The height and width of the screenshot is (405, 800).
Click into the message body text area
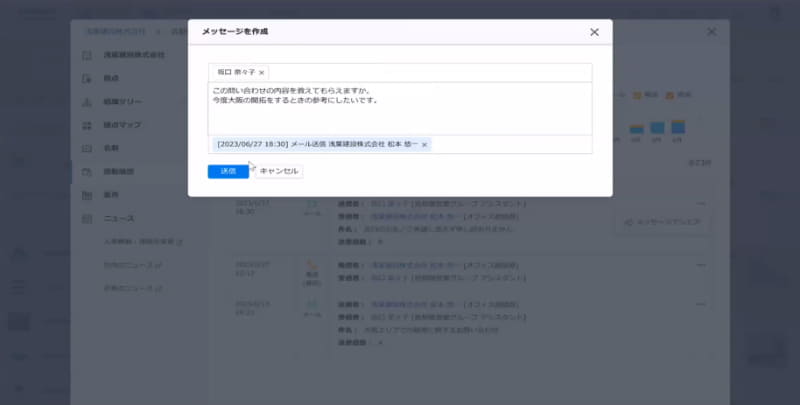point(400,108)
